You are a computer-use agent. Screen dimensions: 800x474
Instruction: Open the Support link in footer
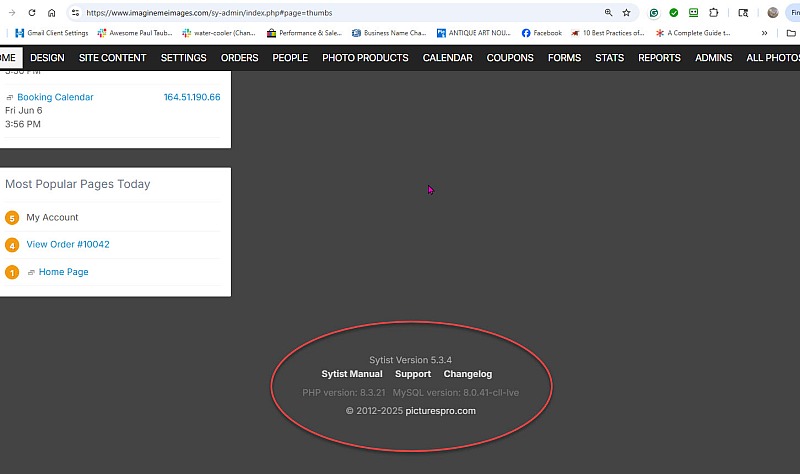point(413,374)
